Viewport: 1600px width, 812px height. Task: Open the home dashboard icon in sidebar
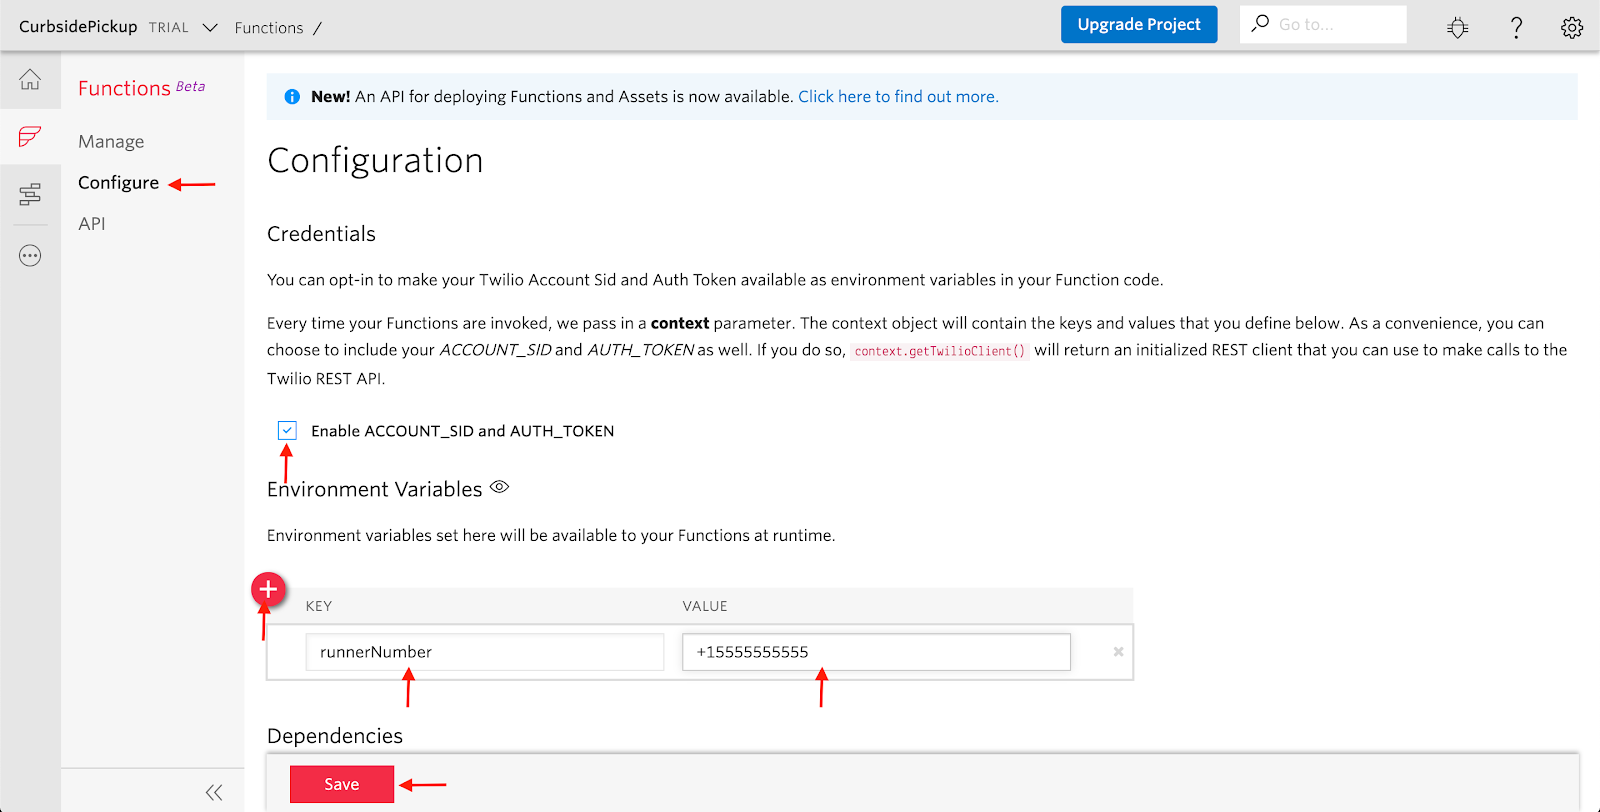[x=30, y=80]
